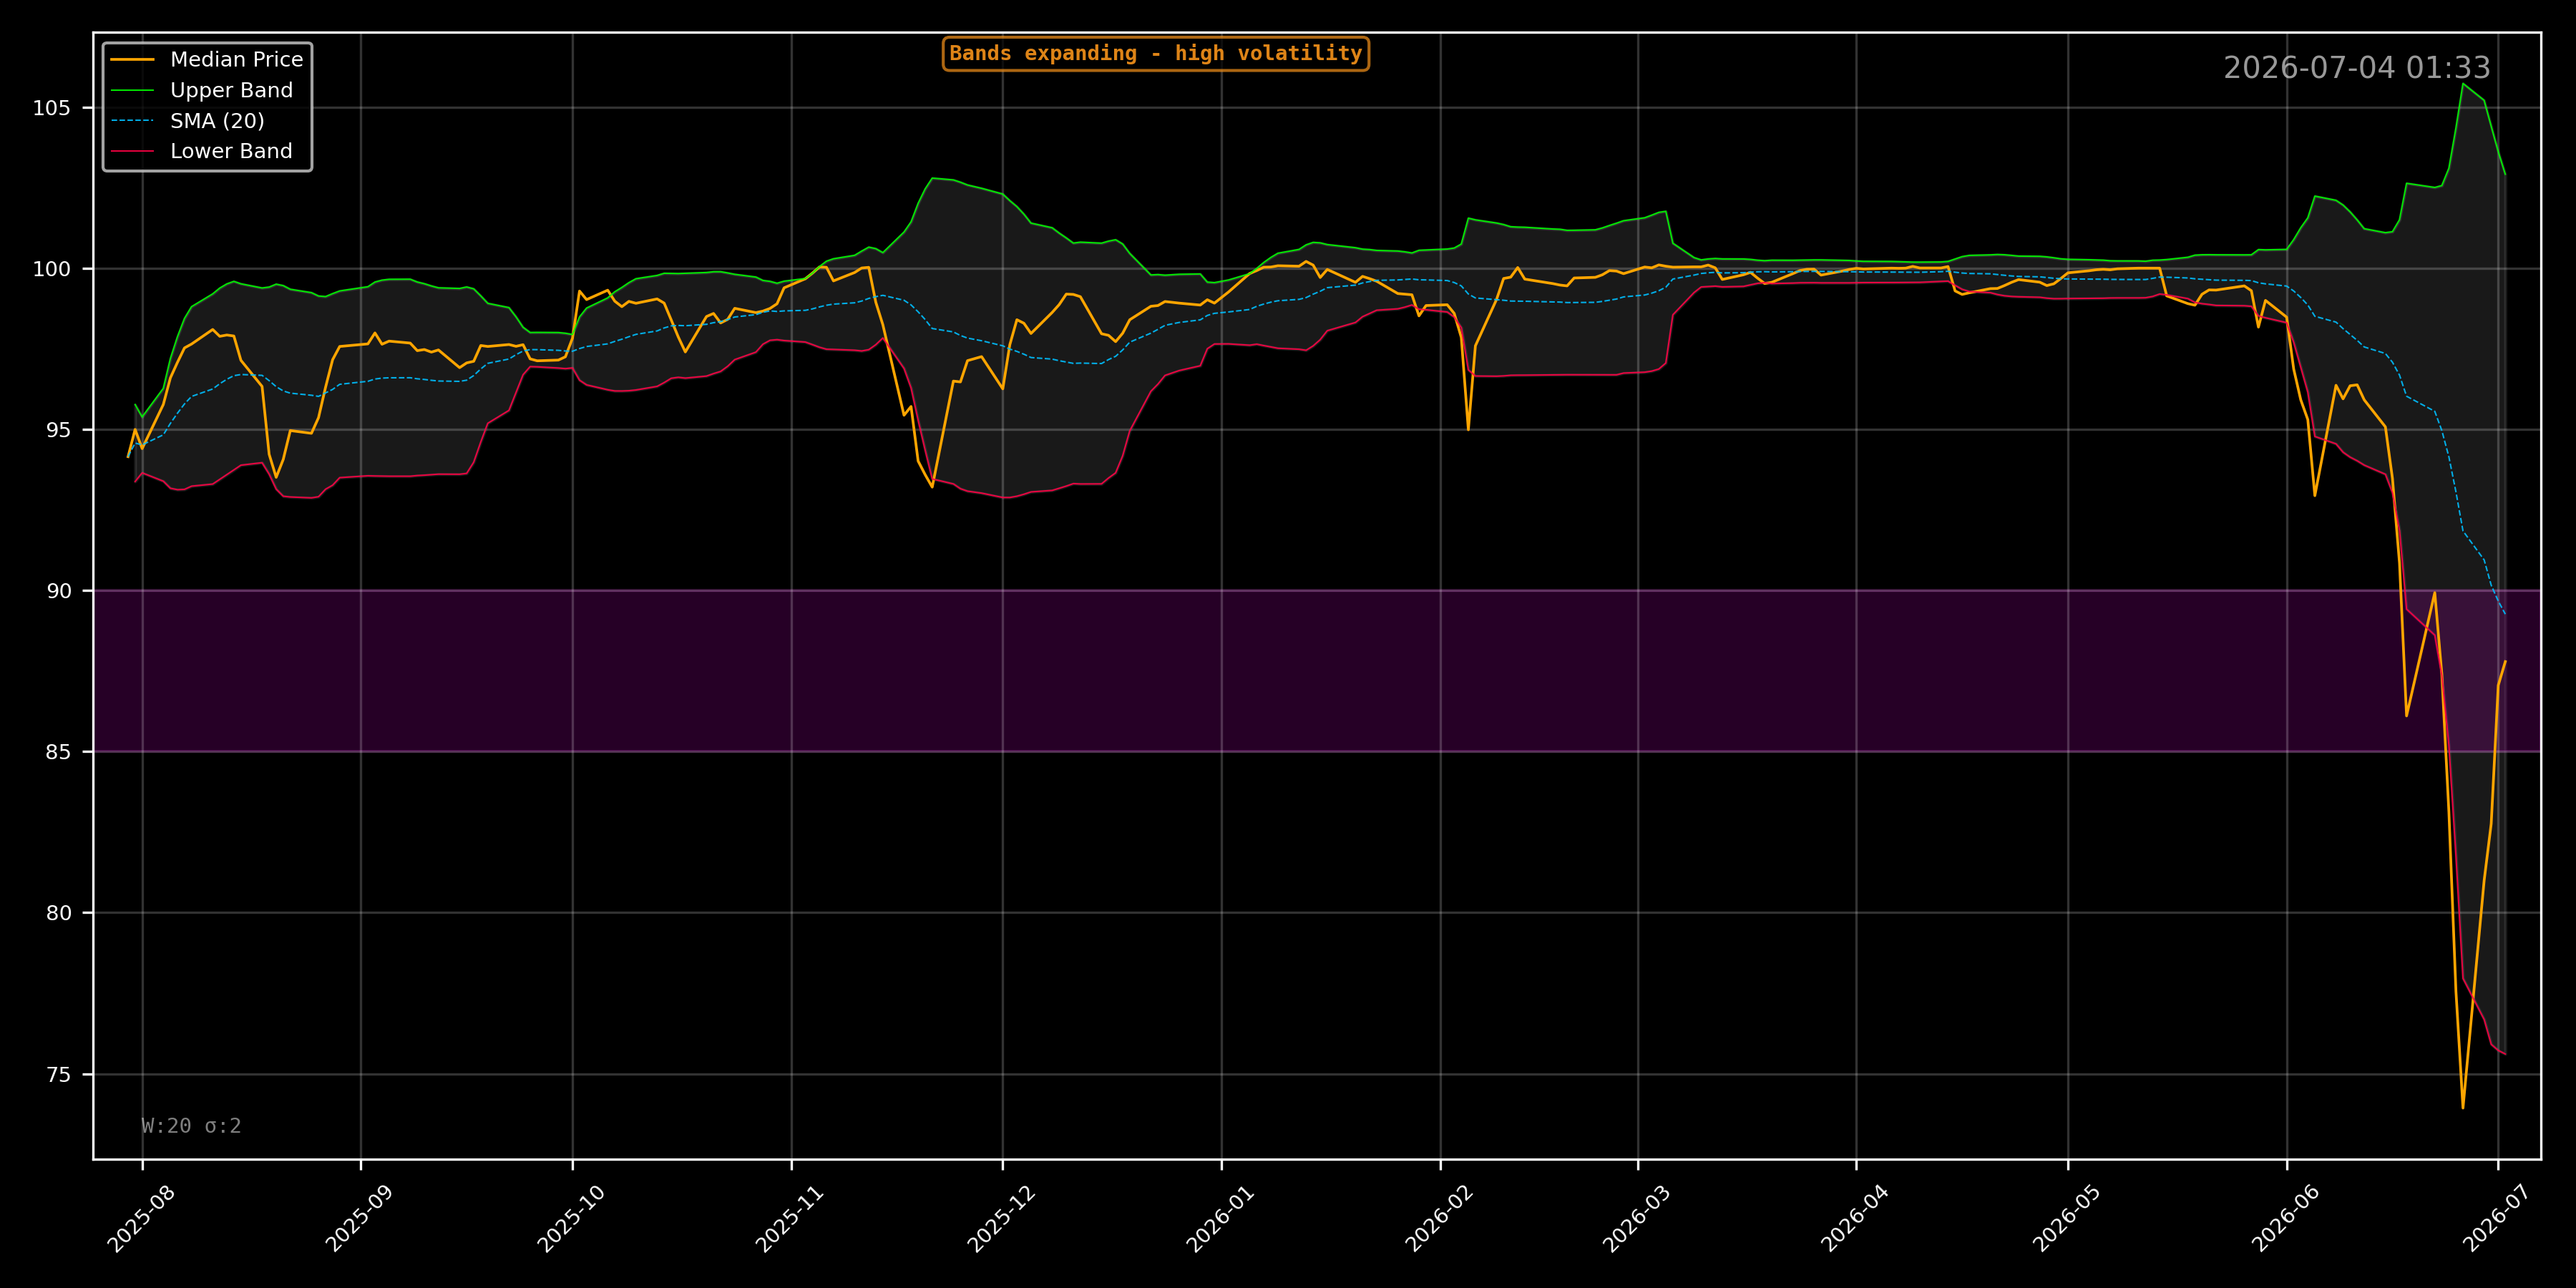Click the red Lower Band legend line
Image resolution: width=2576 pixels, height=1288 pixels.
132,152
